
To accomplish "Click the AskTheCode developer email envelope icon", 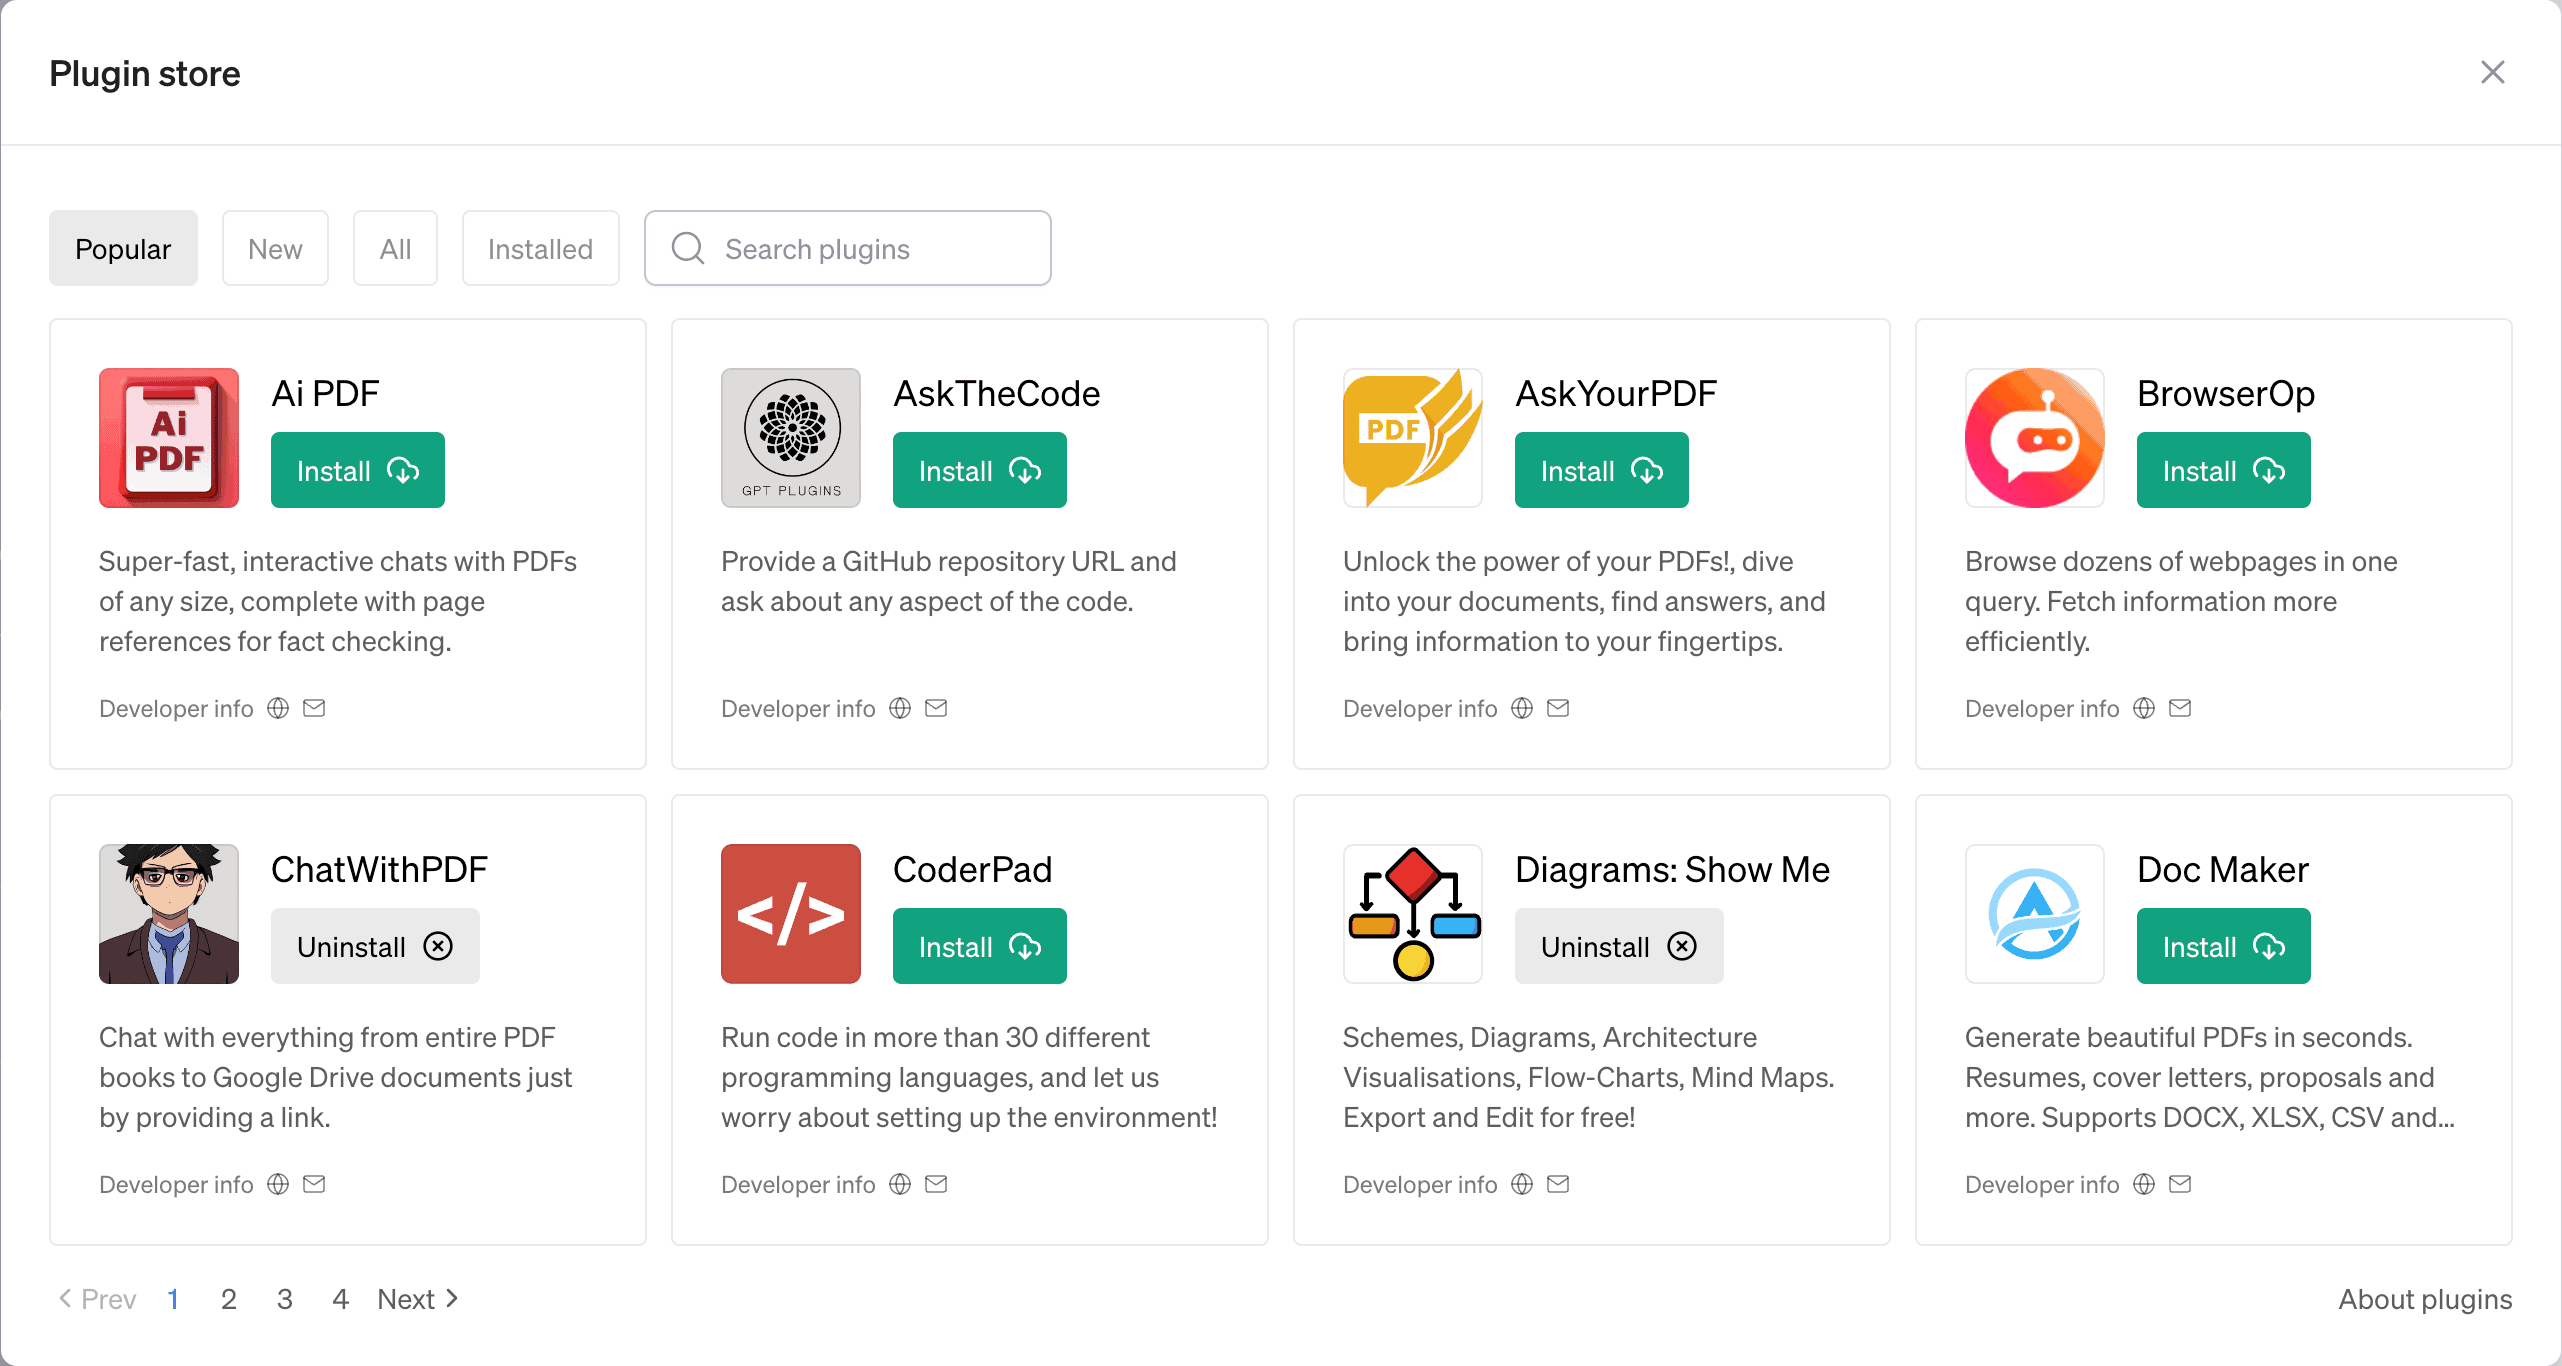I will click(x=936, y=708).
